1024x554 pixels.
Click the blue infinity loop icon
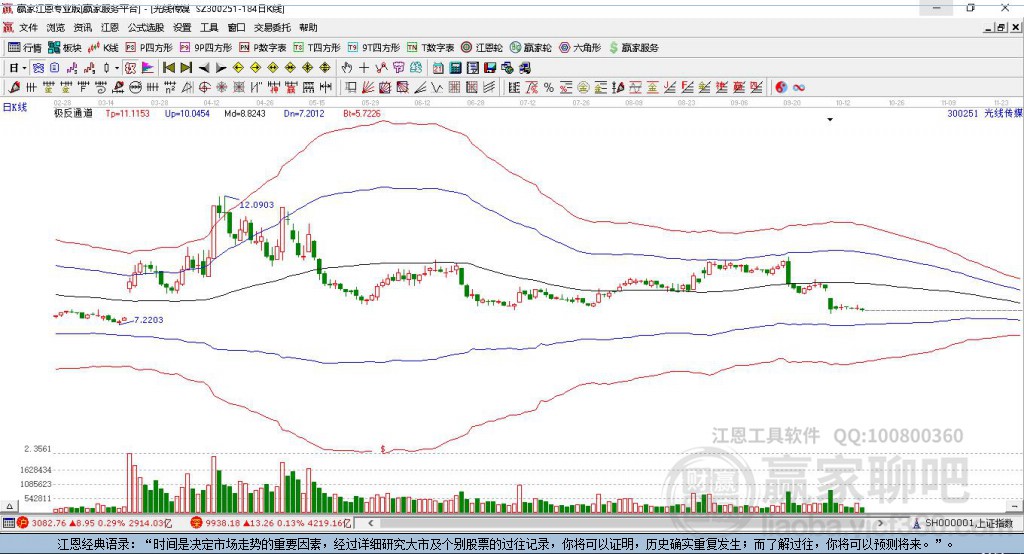pyautogui.click(x=799, y=87)
